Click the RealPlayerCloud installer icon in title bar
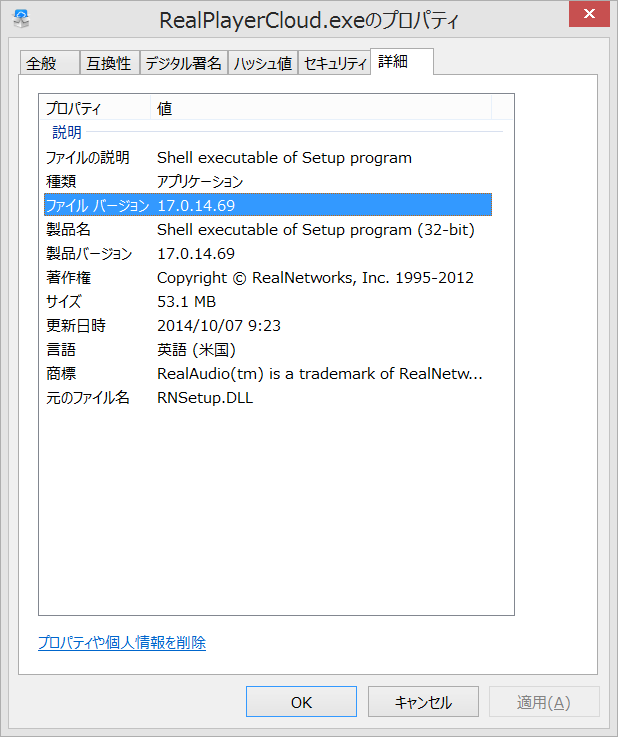This screenshot has height=737, width=618. [x=21, y=19]
